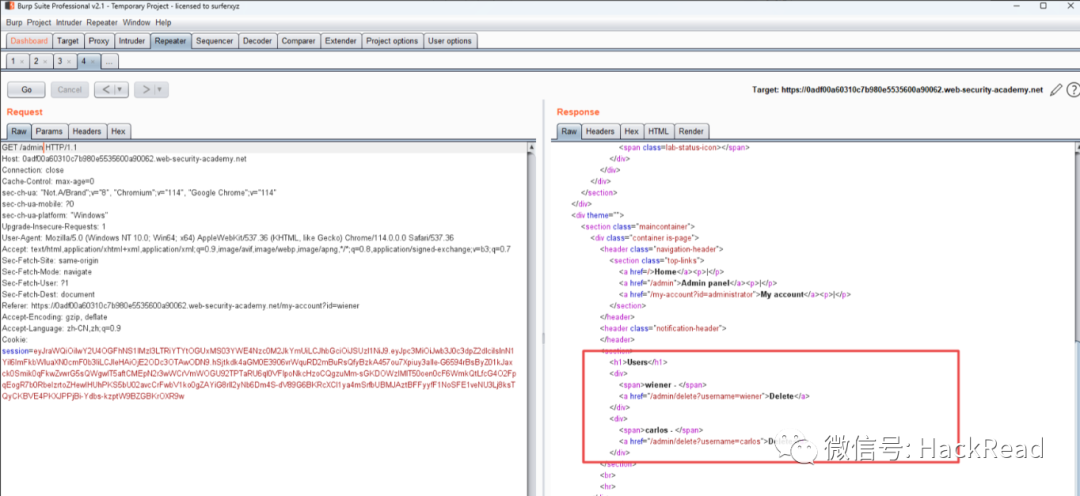Open the Response HTML tab
Image resolution: width=1080 pixels, height=496 pixels.
coord(658,131)
